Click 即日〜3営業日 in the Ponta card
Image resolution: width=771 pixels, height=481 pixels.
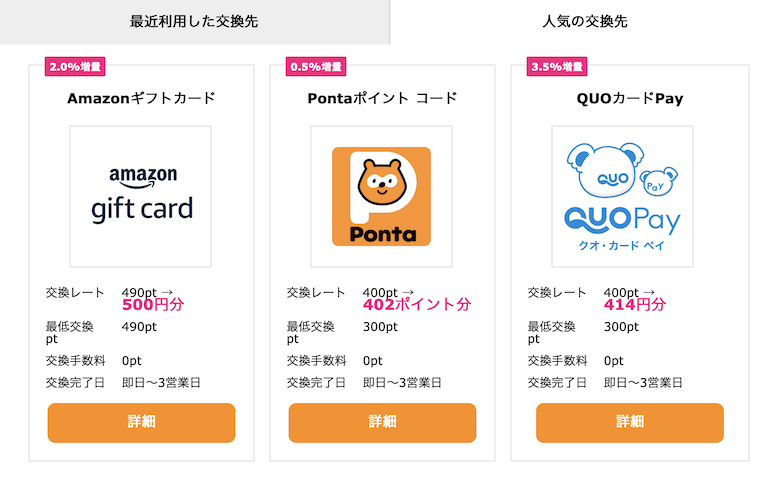pos(402,383)
